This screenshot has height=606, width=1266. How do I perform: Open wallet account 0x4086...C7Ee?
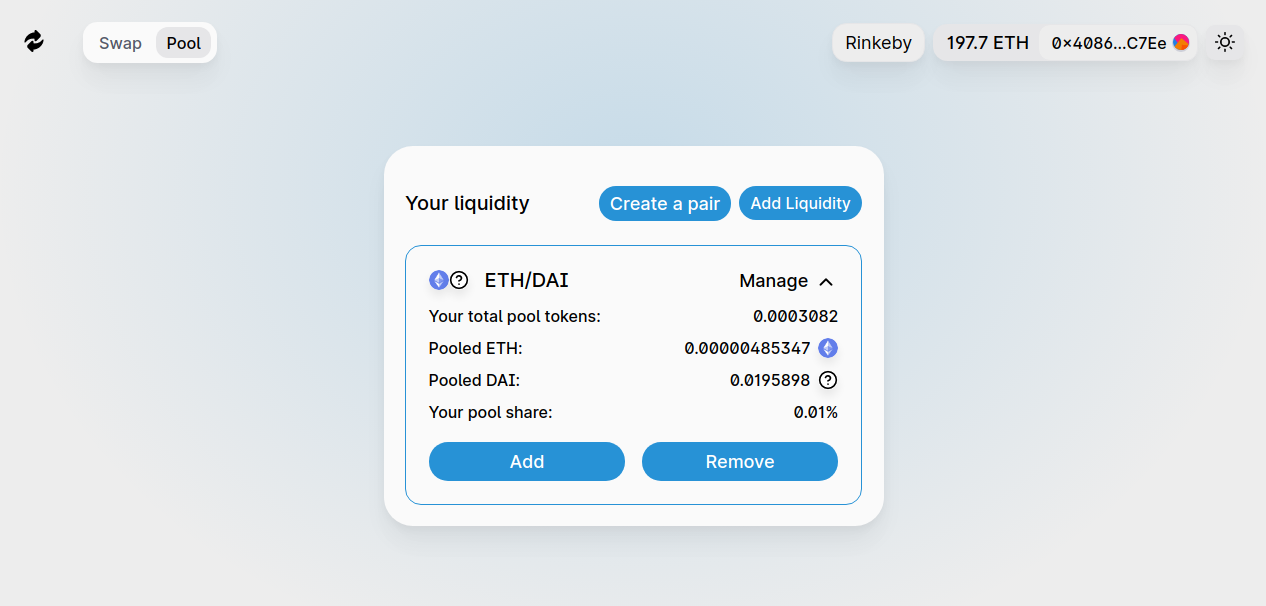(x=1108, y=43)
